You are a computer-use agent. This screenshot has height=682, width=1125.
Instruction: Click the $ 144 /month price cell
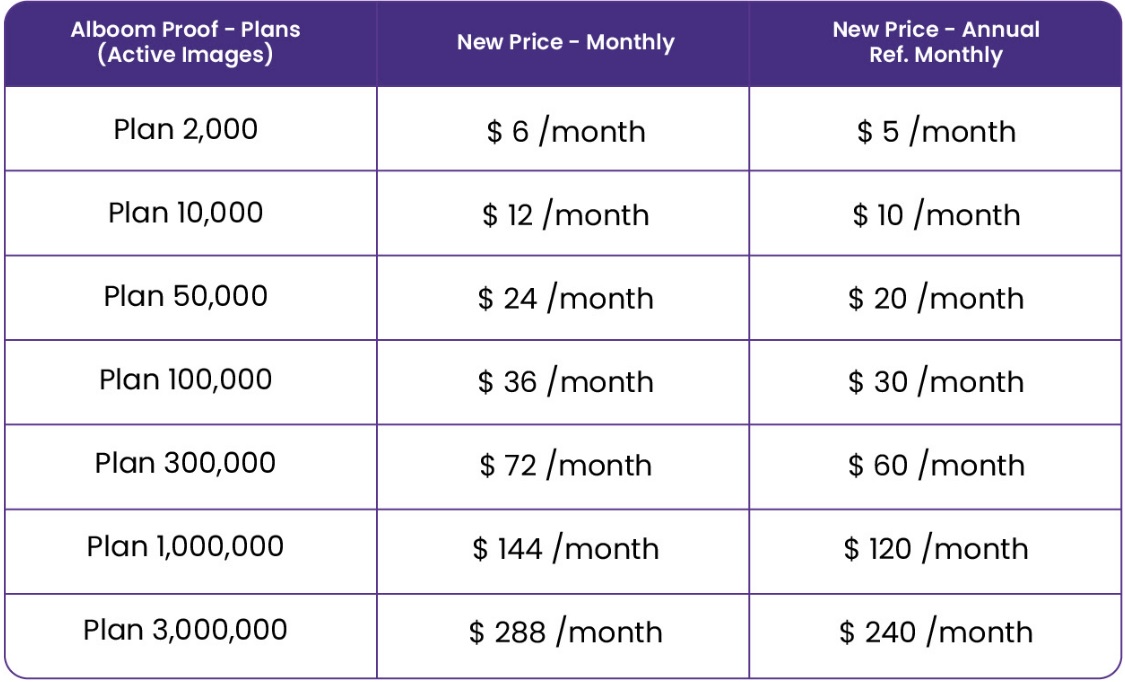click(x=565, y=549)
